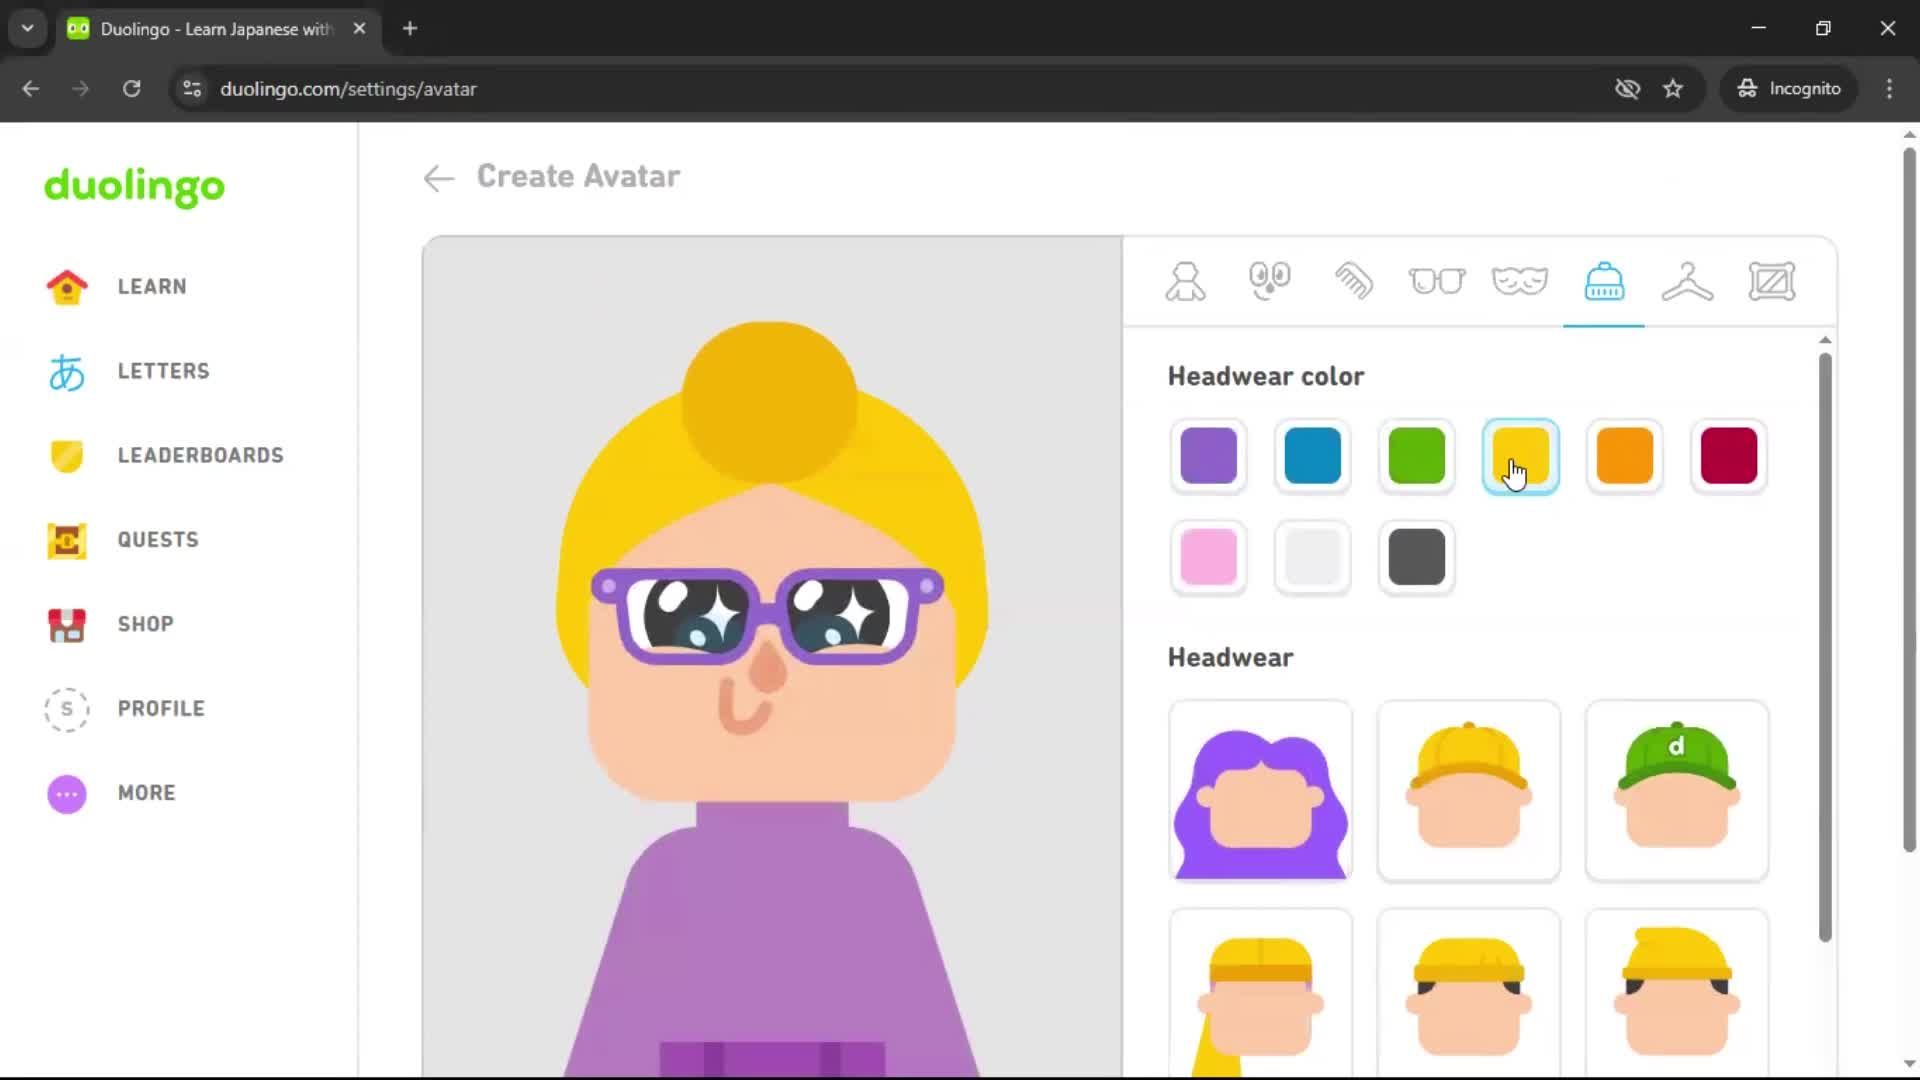Select the pink headwear color
Viewport: 1920px width, 1080px height.
[x=1208, y=557]
